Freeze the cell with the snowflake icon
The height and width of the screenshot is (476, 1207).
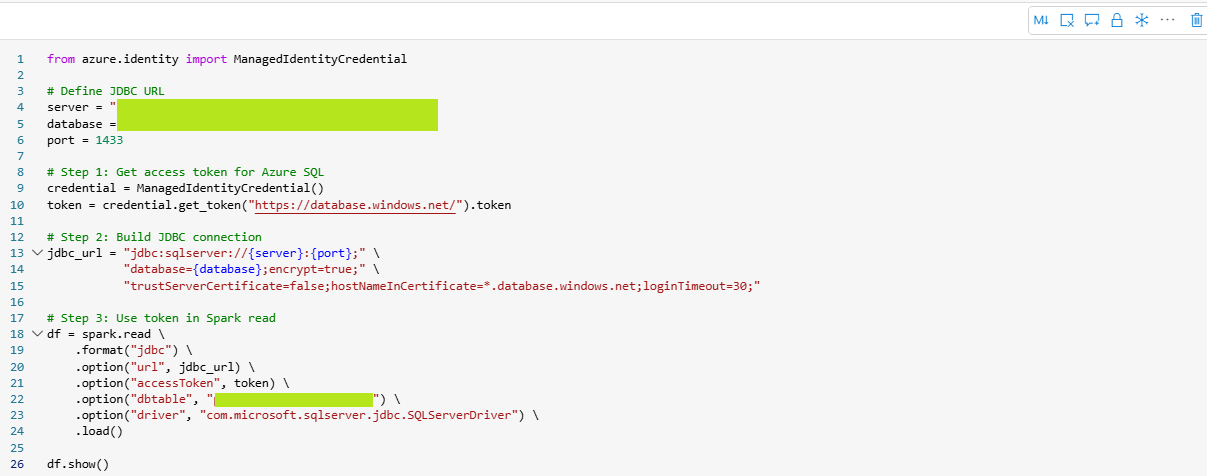point(1141,20)
